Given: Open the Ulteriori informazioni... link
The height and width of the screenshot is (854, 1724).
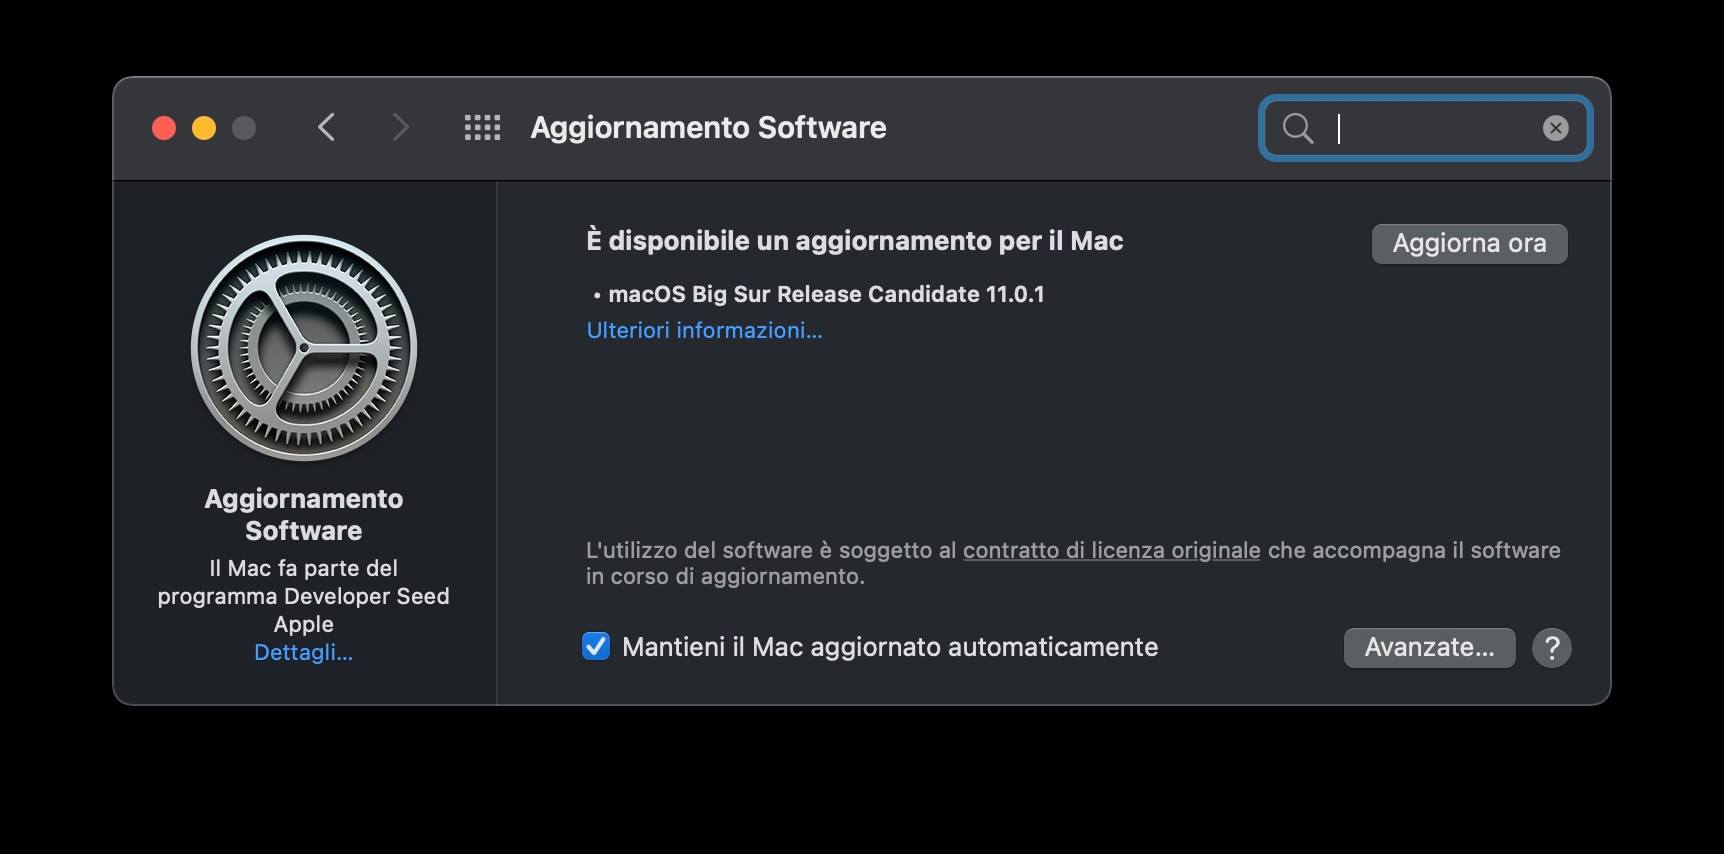Looking at the screenshot, I should tap(704, 330).
